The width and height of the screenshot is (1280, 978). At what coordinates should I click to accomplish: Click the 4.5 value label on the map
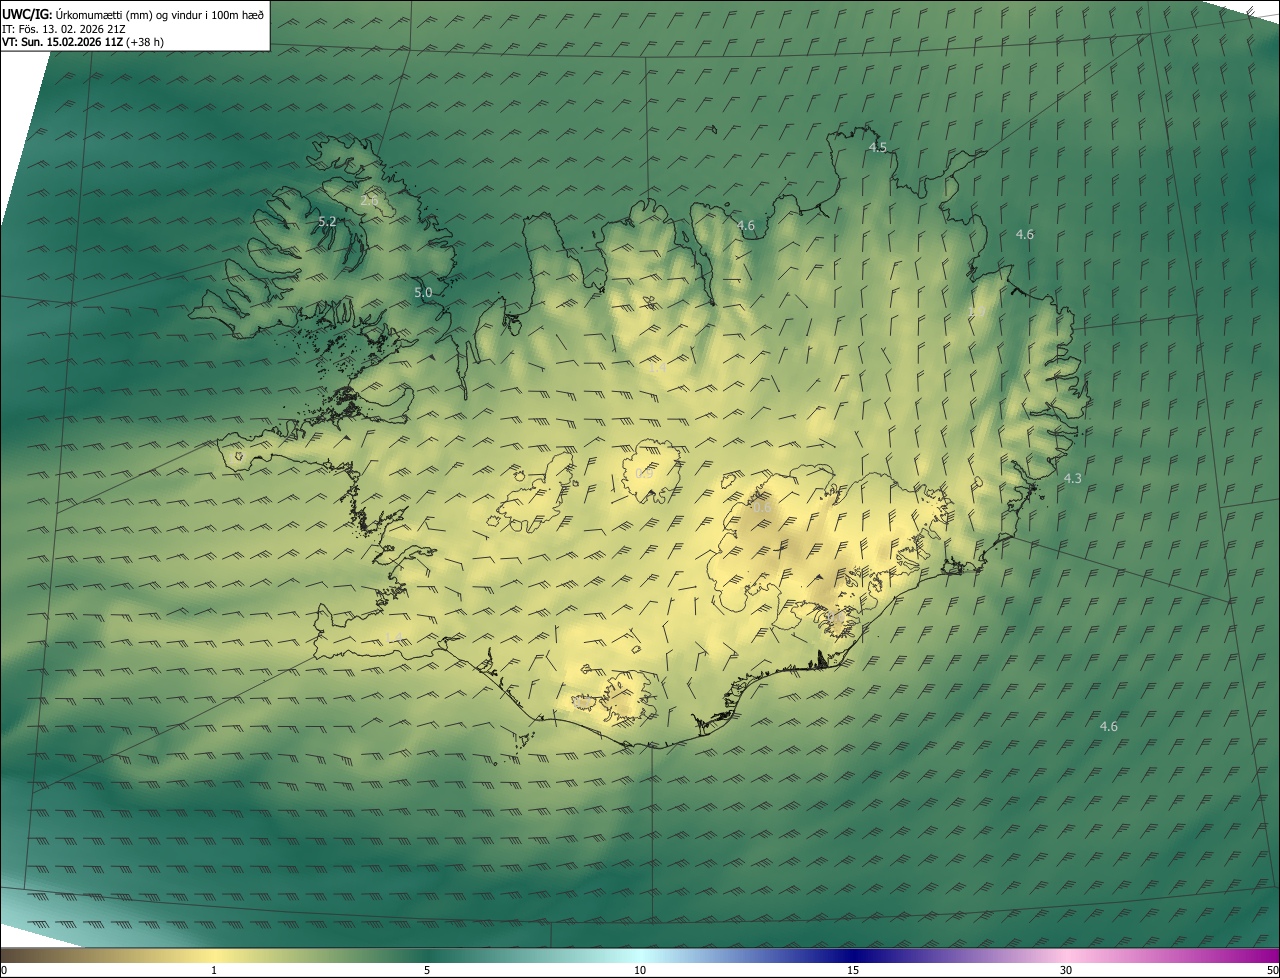[877, 147]
